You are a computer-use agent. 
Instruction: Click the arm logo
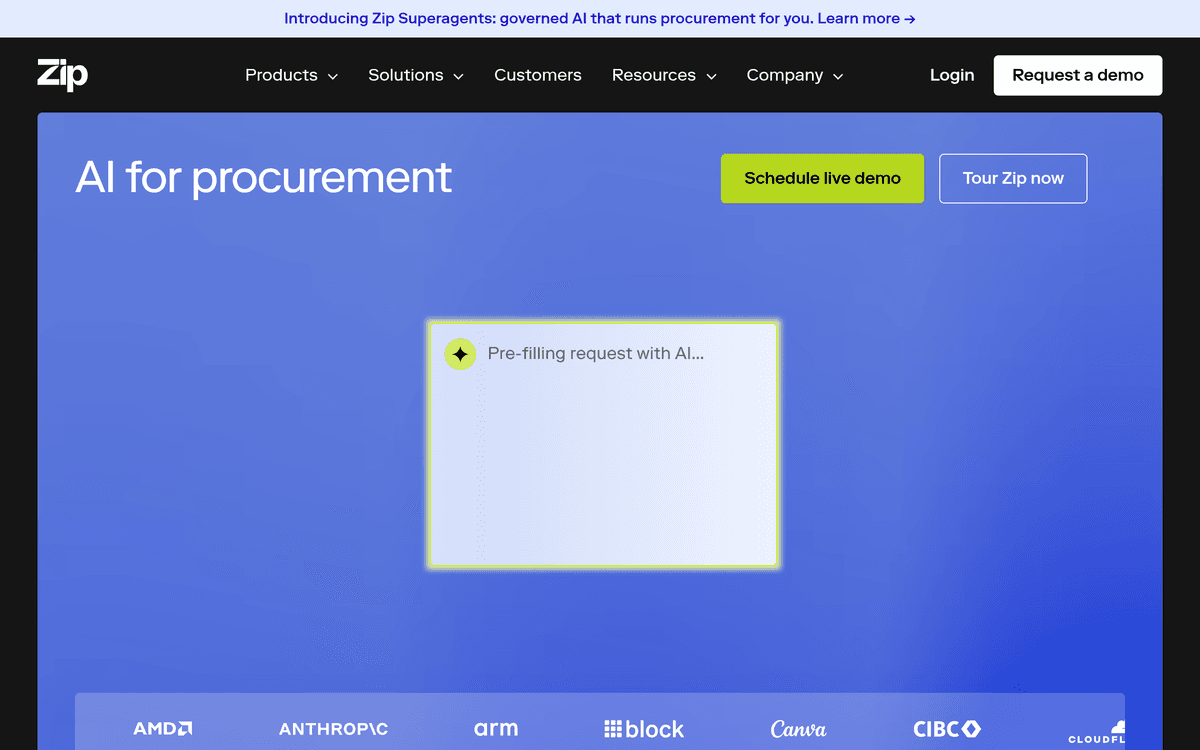496,728
